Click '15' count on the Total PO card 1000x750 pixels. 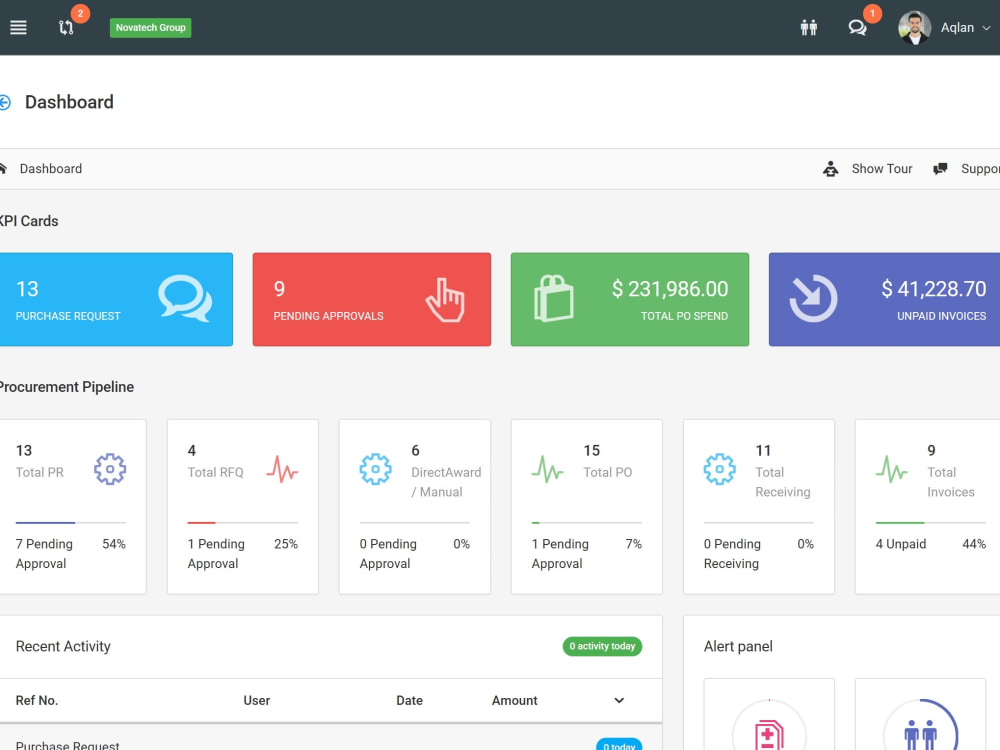pos(592,450)
